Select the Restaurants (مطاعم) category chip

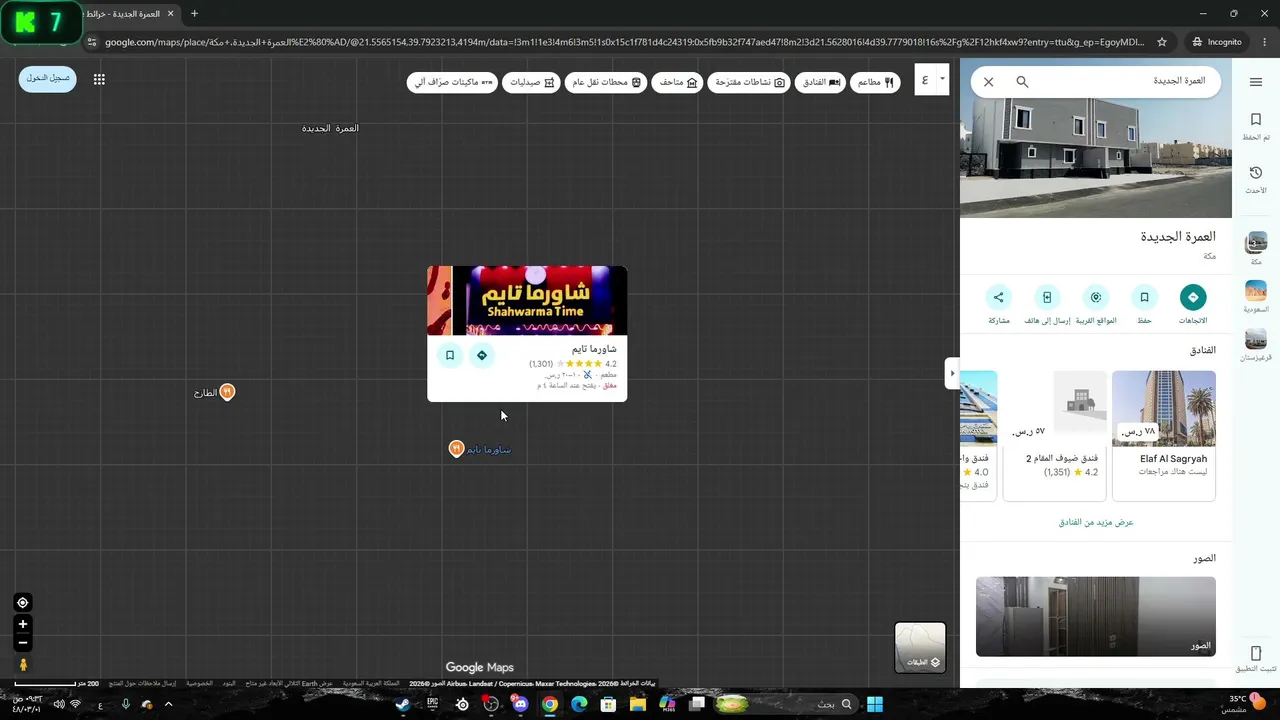[875, 82]
